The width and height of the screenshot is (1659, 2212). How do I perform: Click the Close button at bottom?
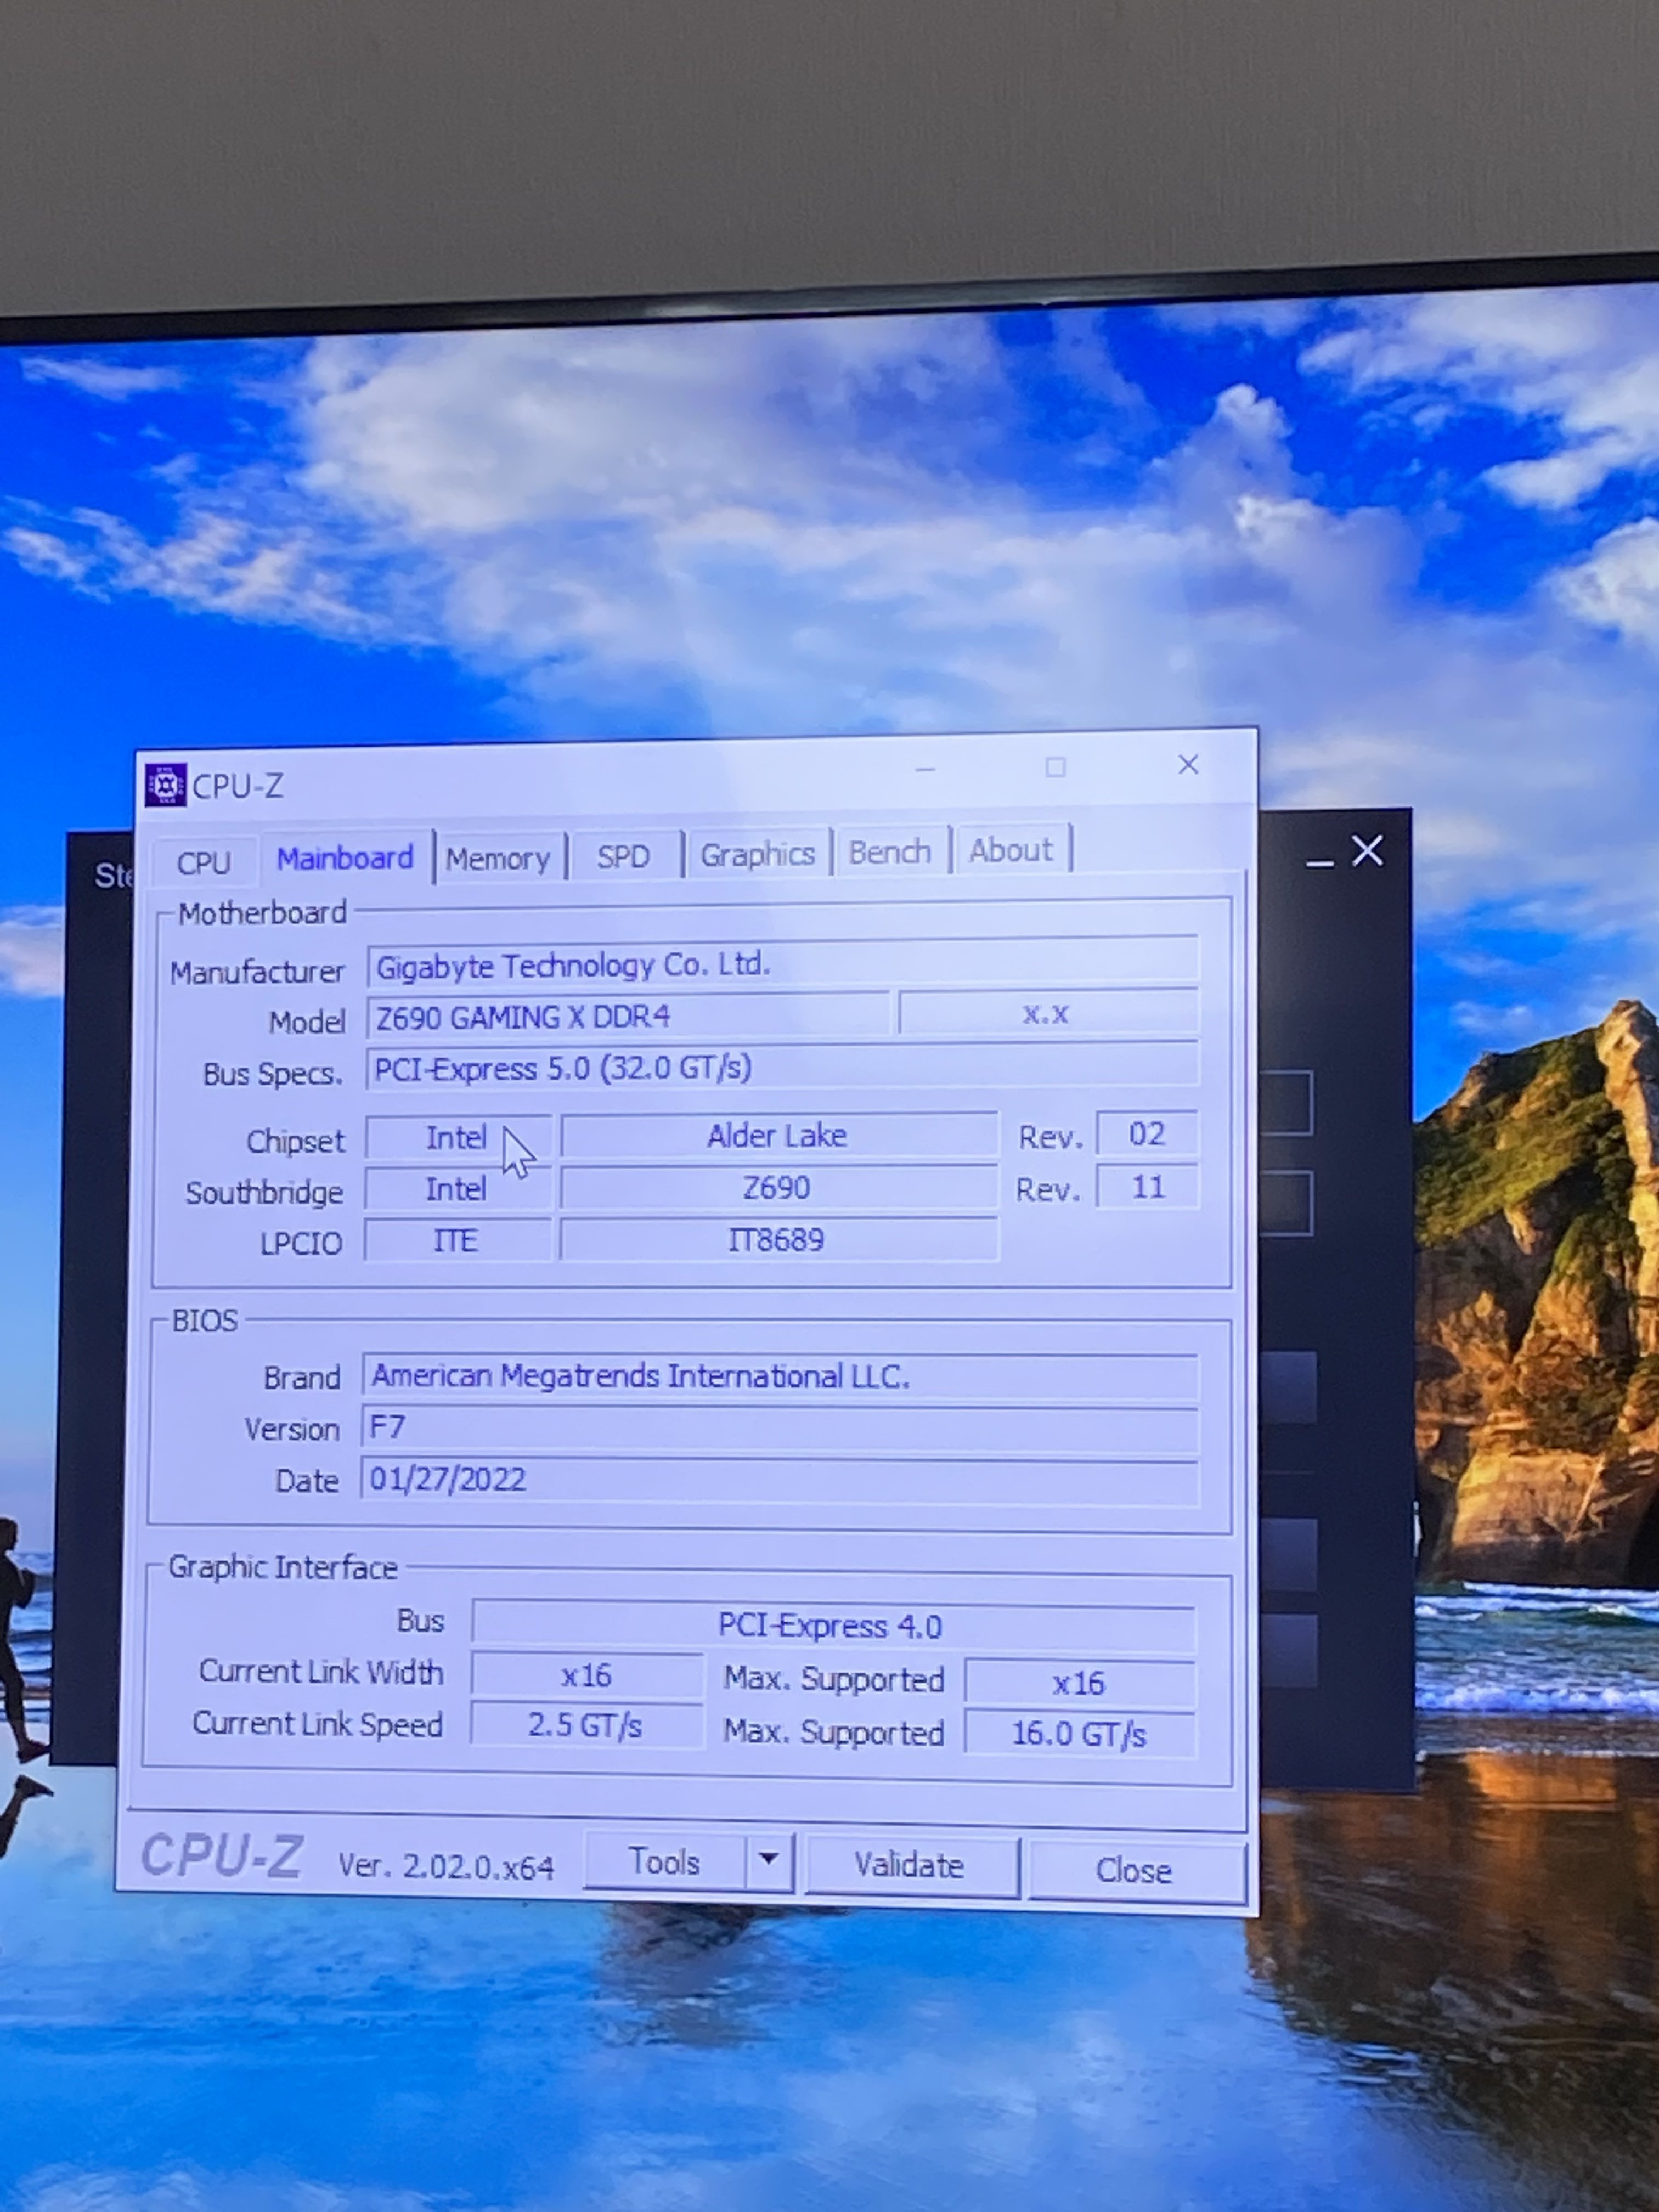(1133, 1869)
